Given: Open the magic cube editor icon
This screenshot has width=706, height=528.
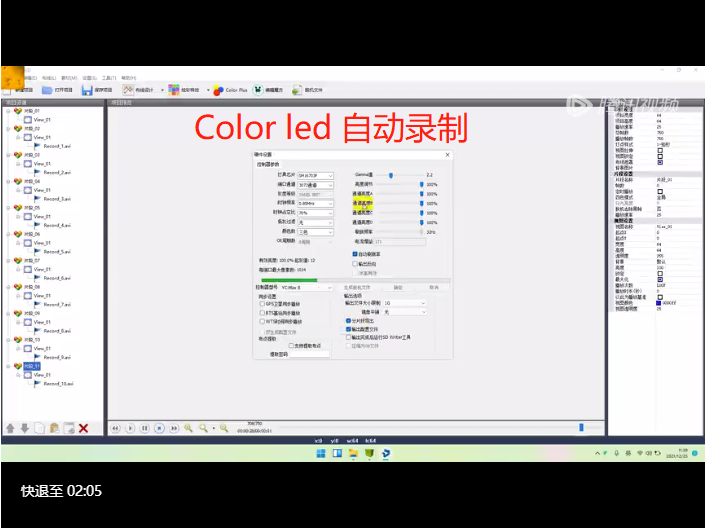Looking at the screenshot, I should [258, 90].
